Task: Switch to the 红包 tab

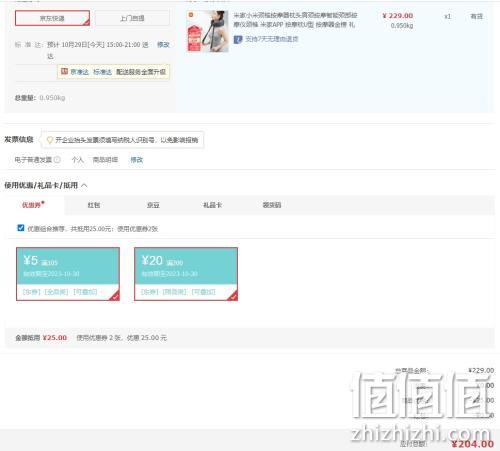Action: point(94,205)
